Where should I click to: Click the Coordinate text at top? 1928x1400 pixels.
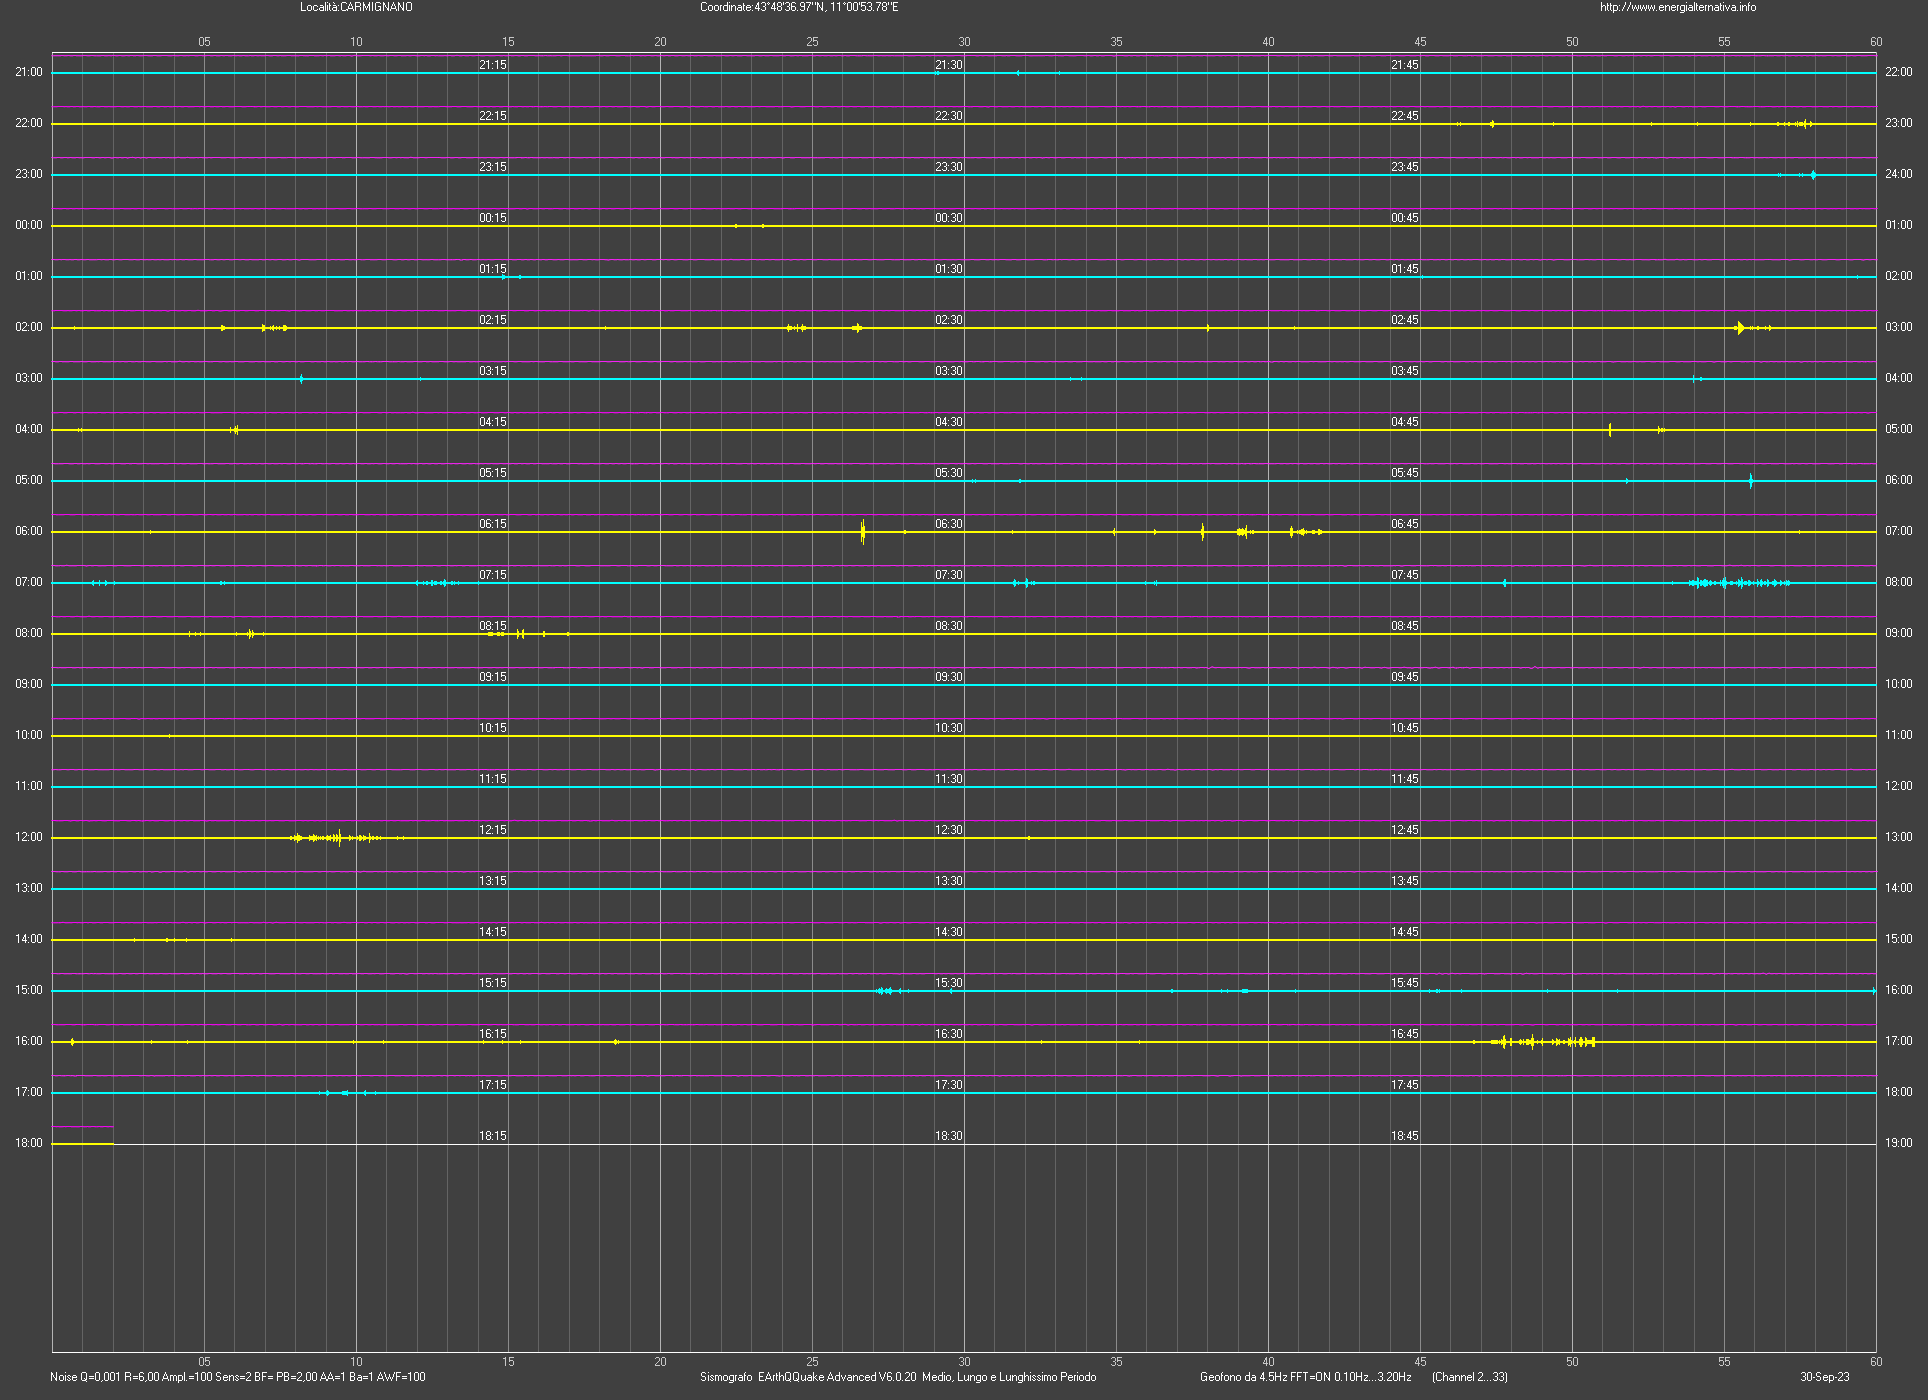point(799,7)
